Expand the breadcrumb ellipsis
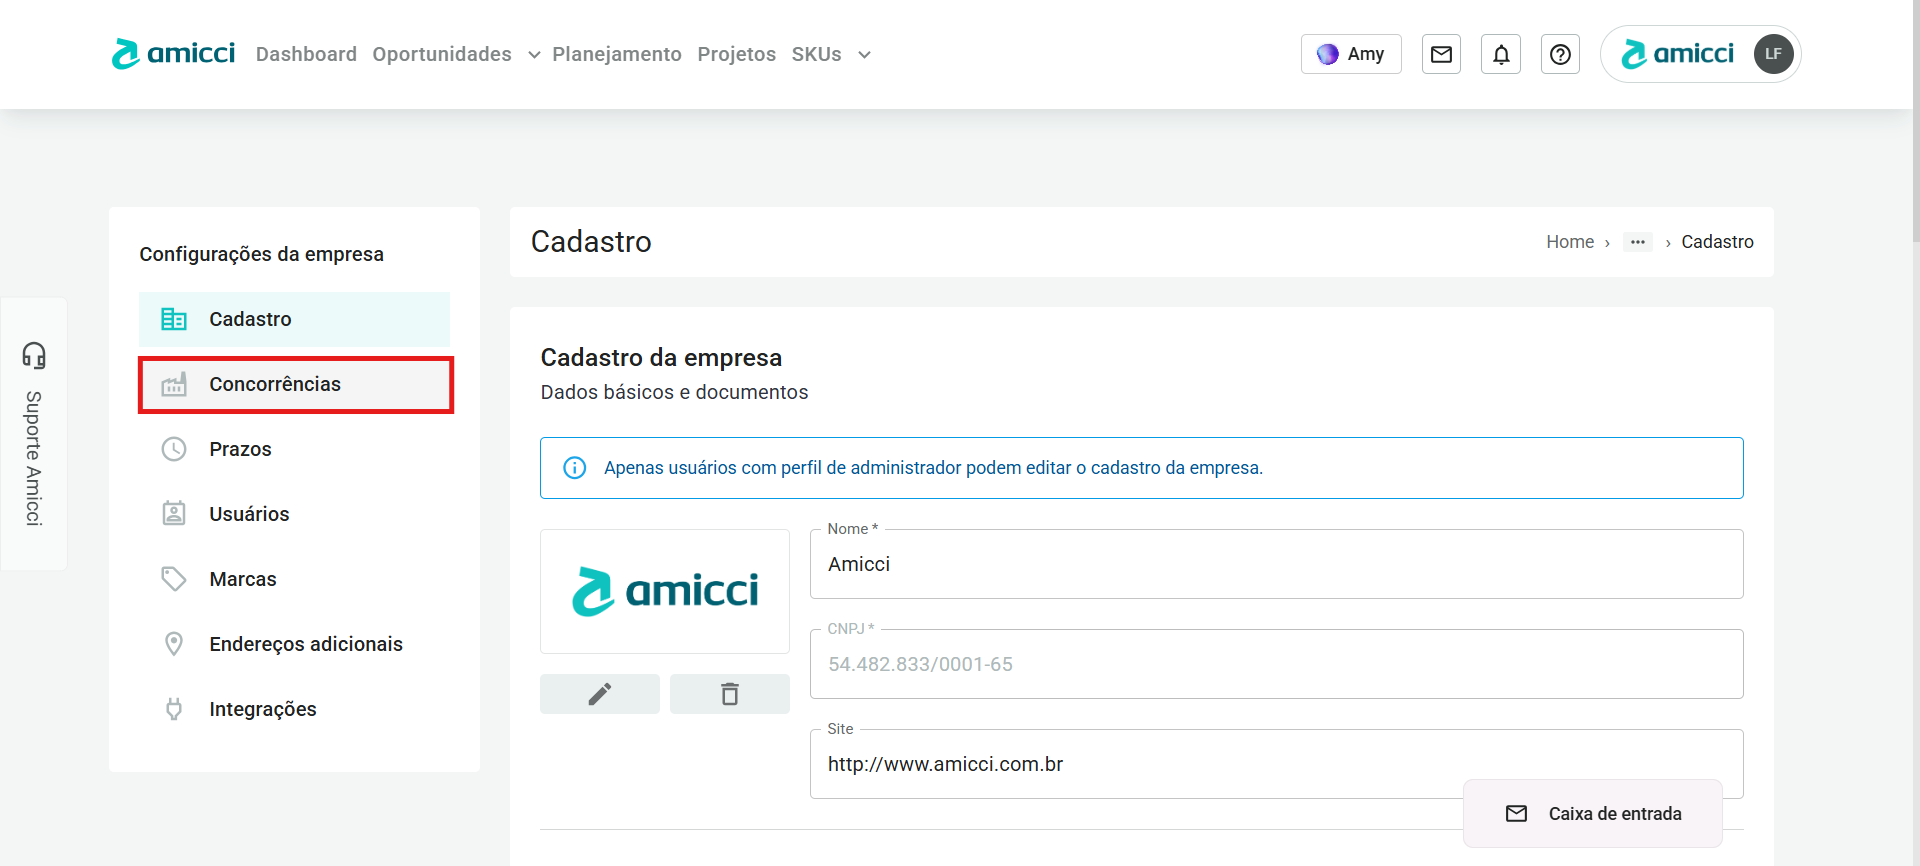This screenshot has width=1920, height=866. click(x=1637, y=242)
